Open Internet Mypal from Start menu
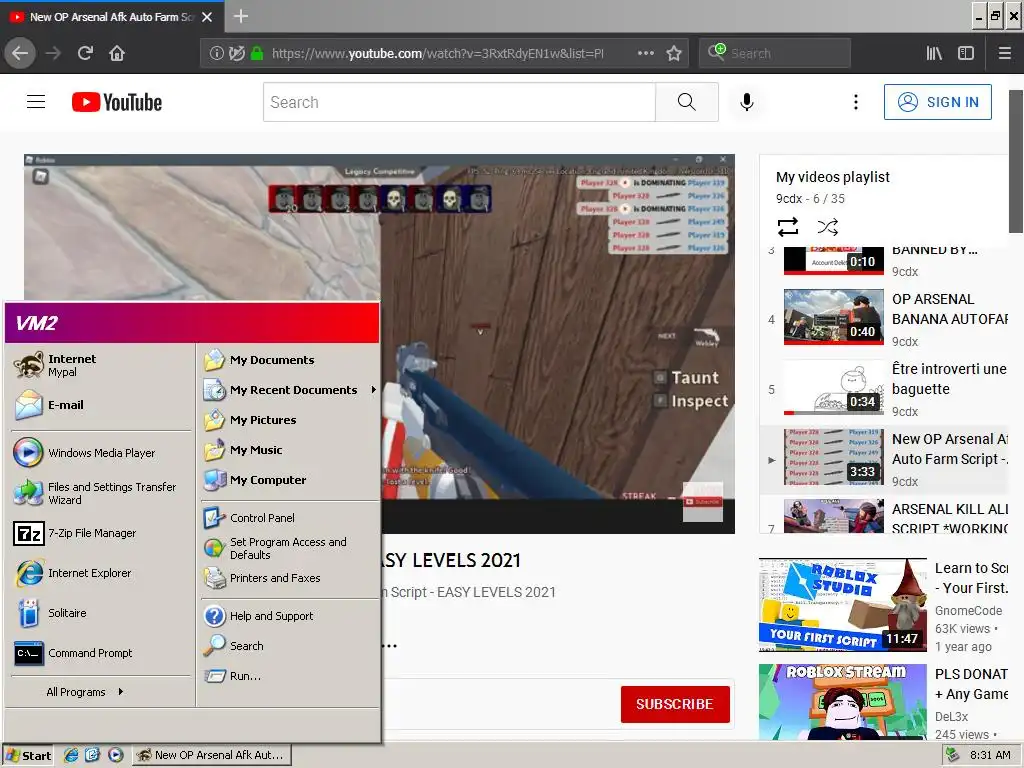 (x=101, y=365)
